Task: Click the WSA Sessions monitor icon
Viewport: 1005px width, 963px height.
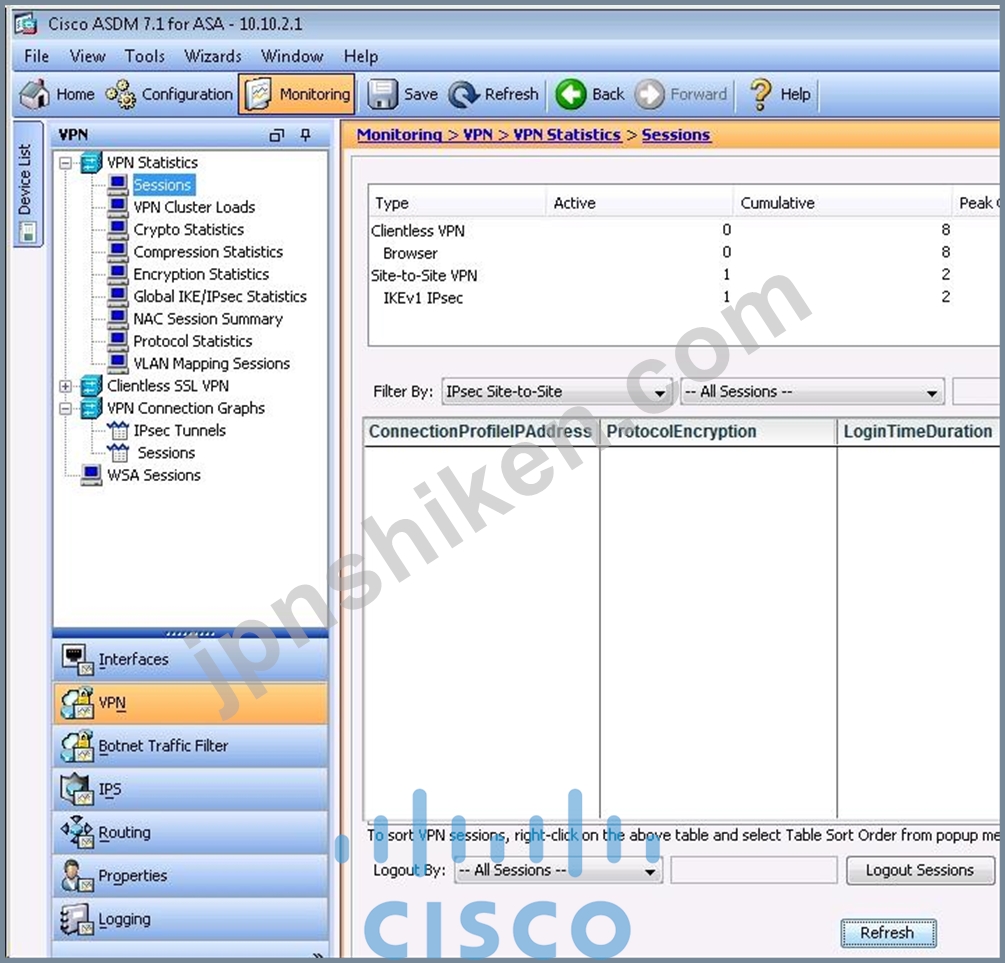Action: pyautogui.click(x=91, y=475)
